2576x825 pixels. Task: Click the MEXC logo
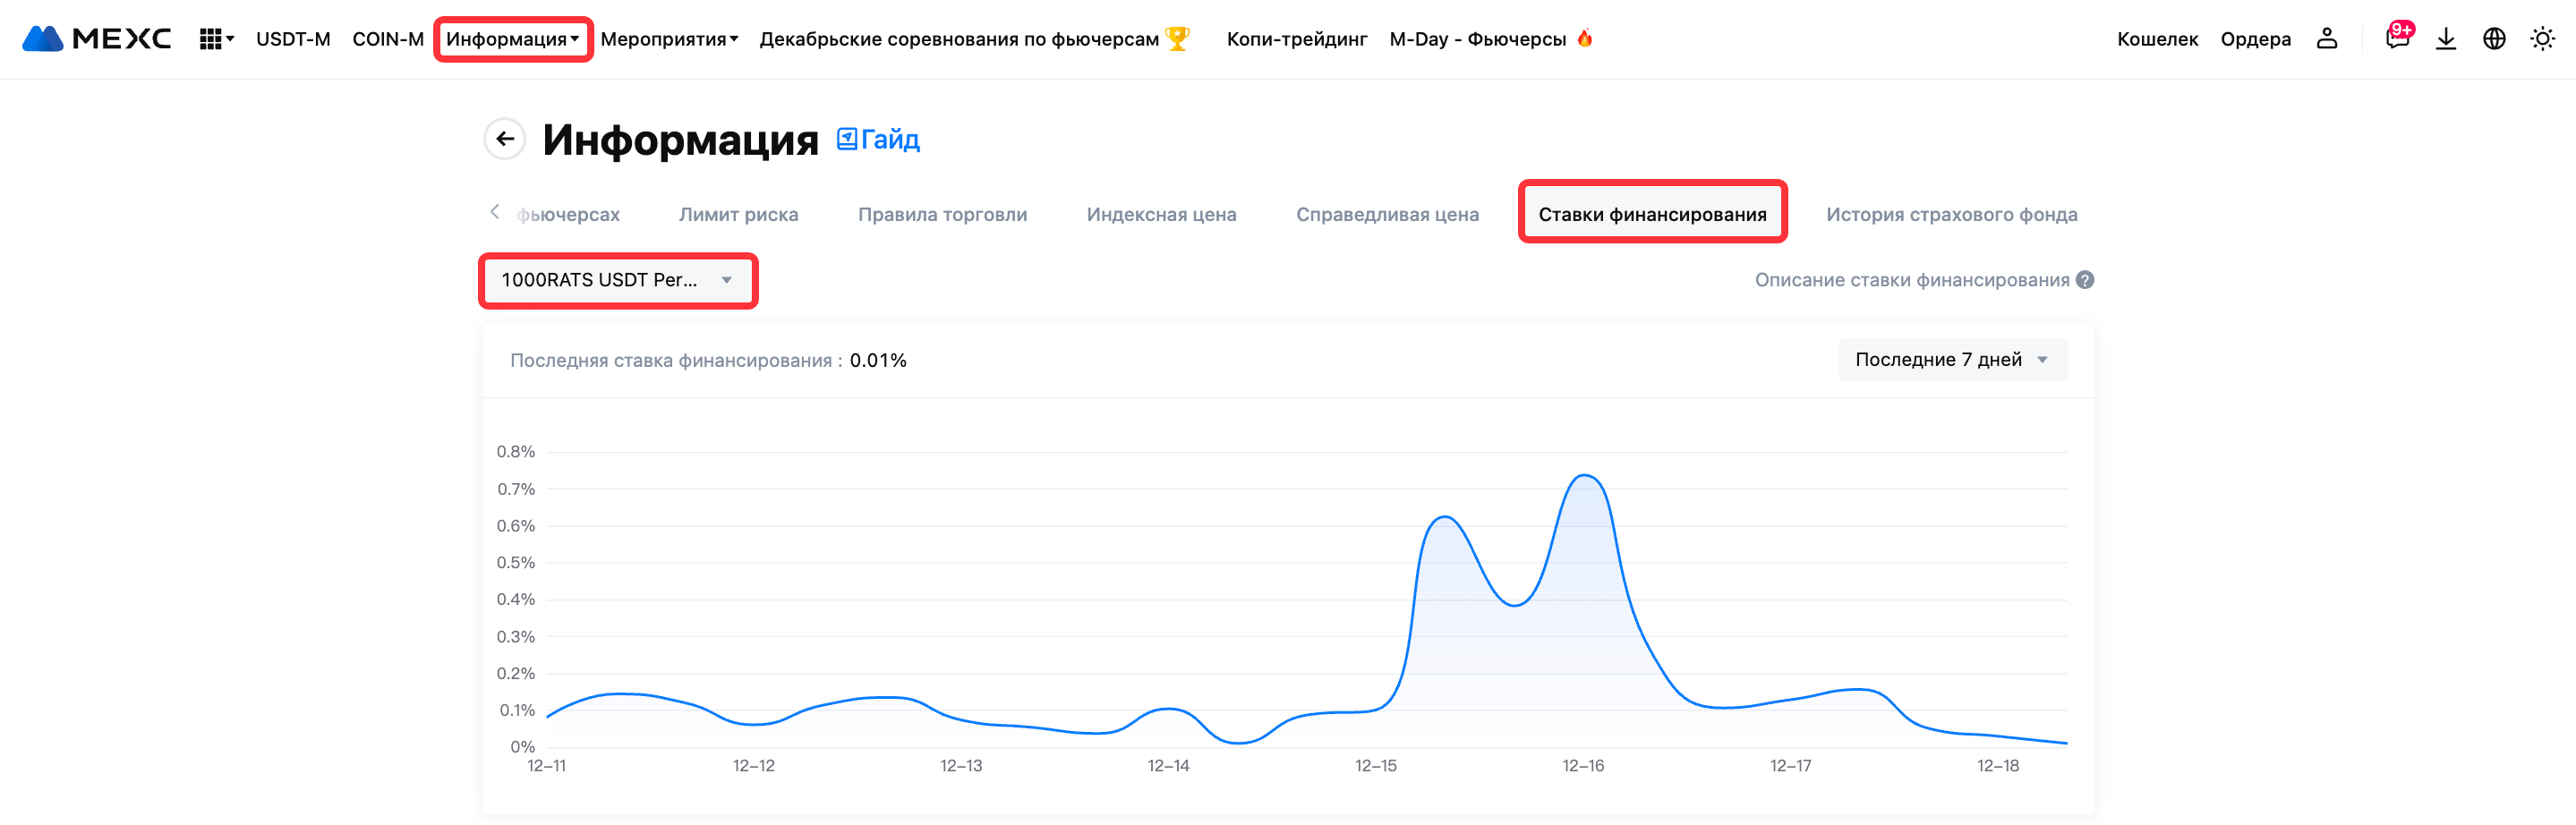[96, 39]
